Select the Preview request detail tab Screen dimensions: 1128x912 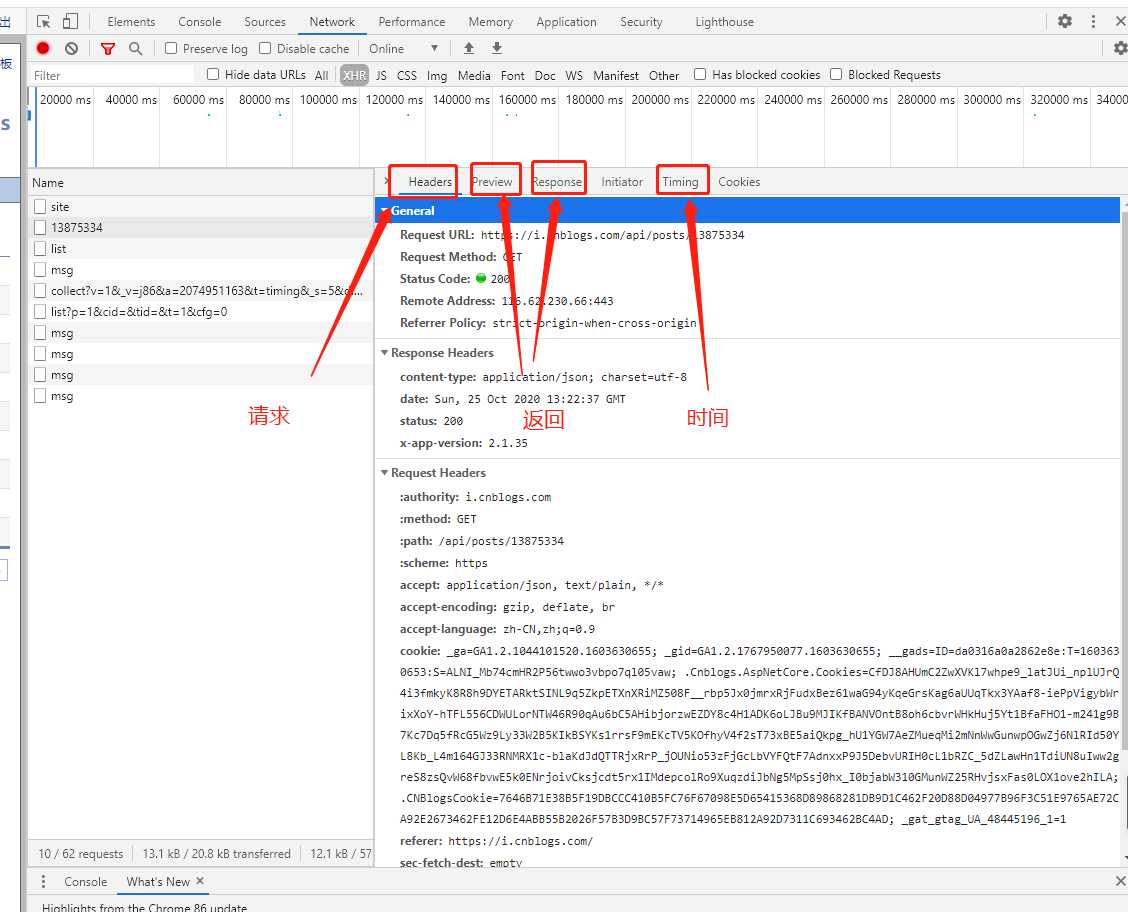point(492,182)
